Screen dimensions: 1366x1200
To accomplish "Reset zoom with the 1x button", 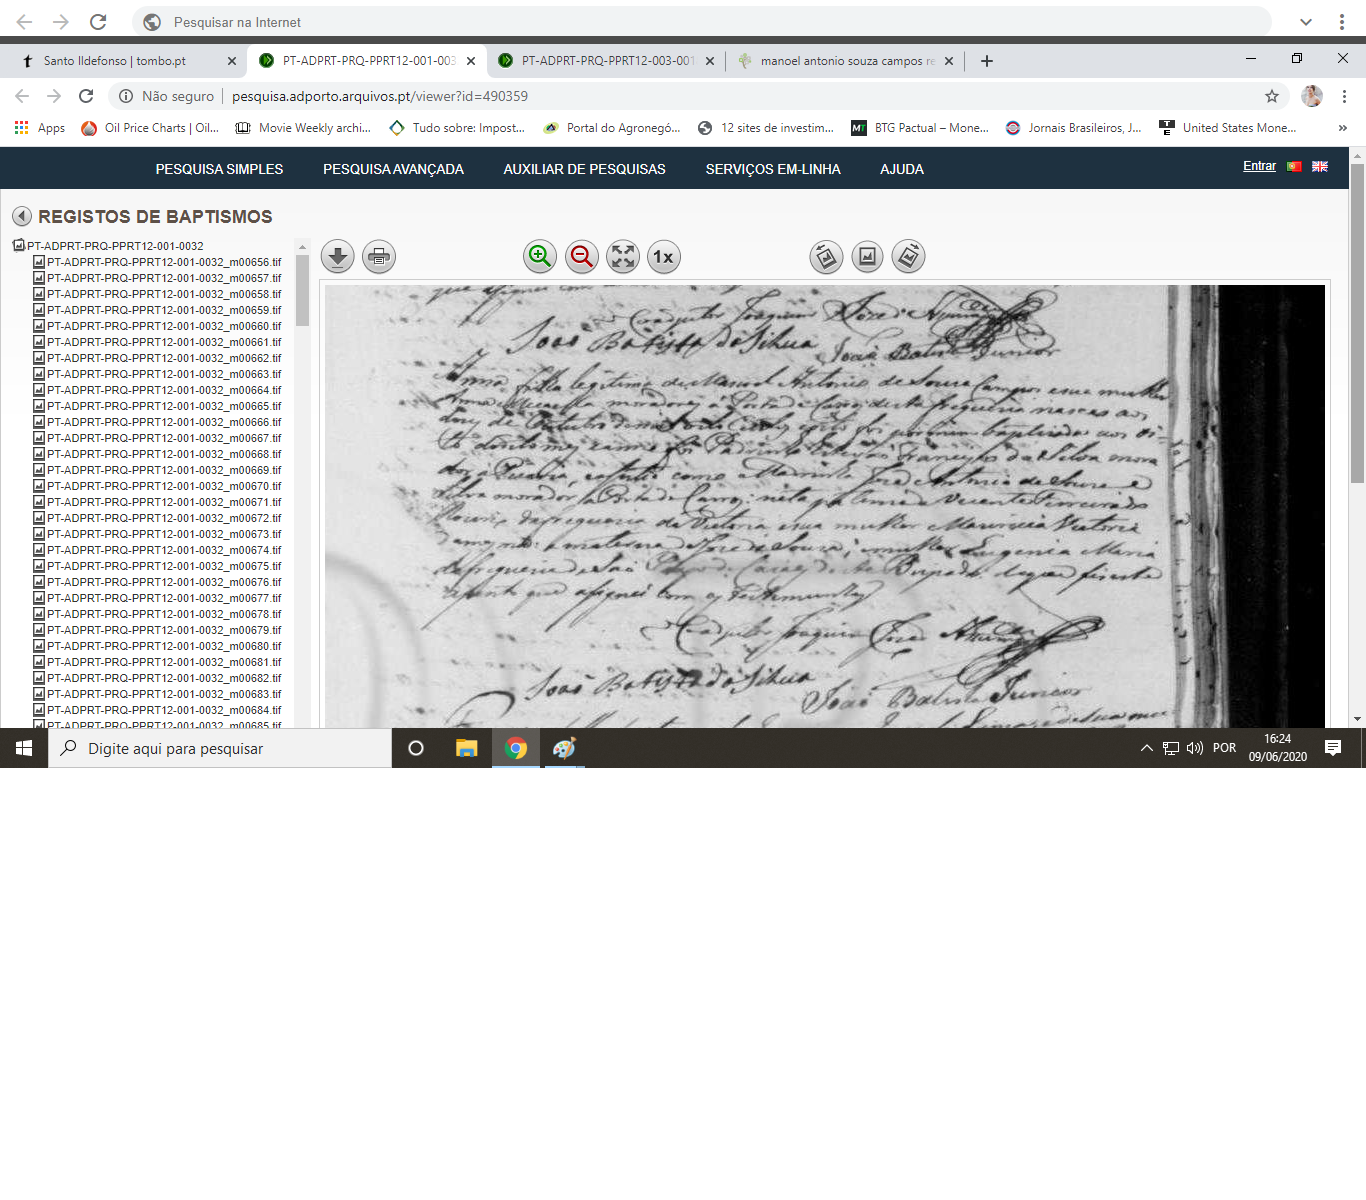I will 664,257.
